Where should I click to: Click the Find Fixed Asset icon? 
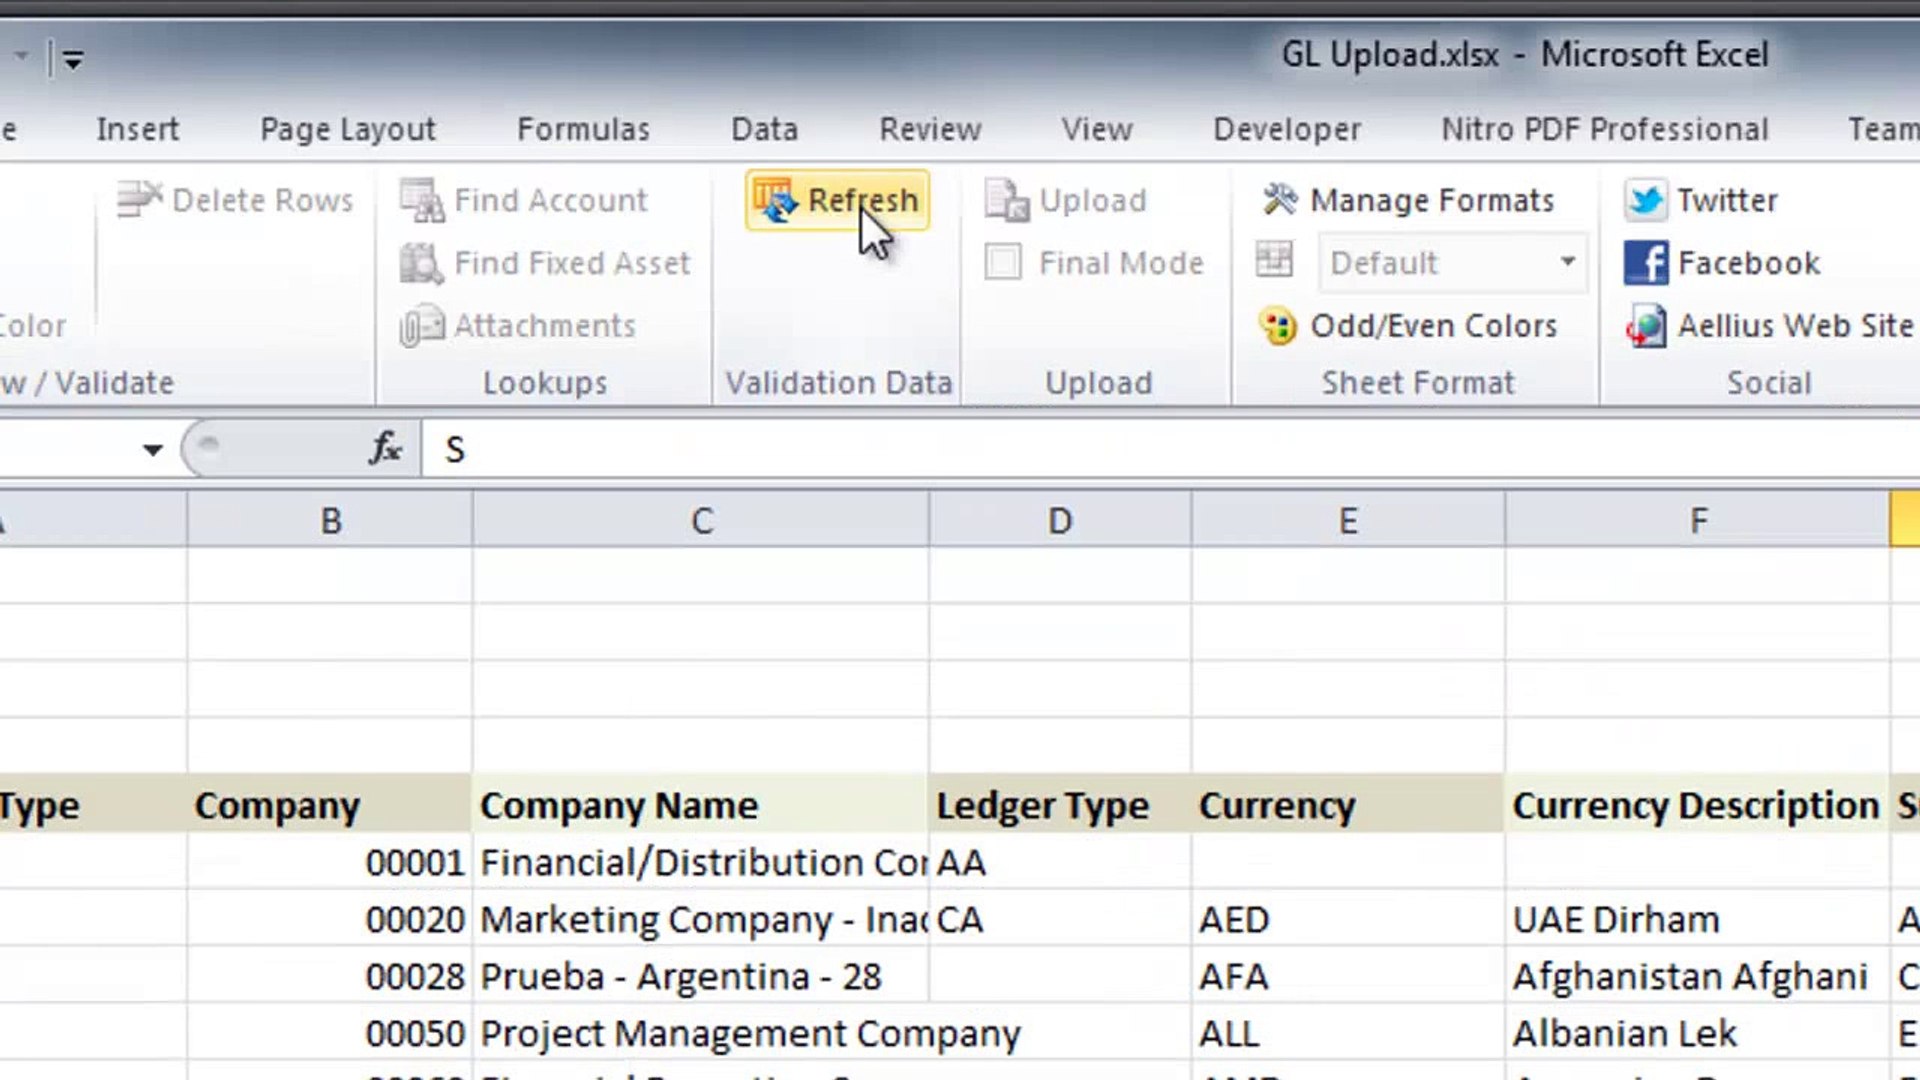[422, 263]
